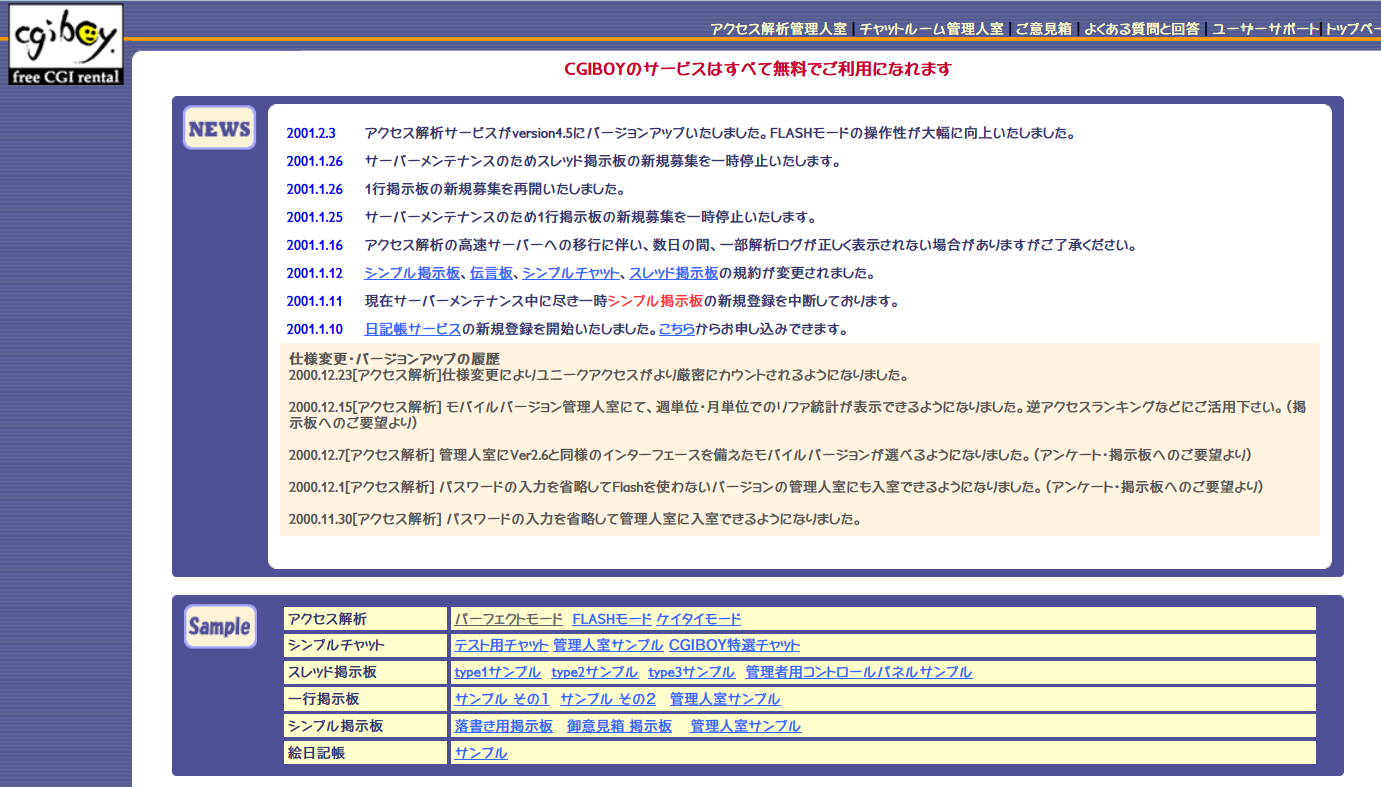
Task: Open the ケイタイモード sample link
Action: click(698, 619)
